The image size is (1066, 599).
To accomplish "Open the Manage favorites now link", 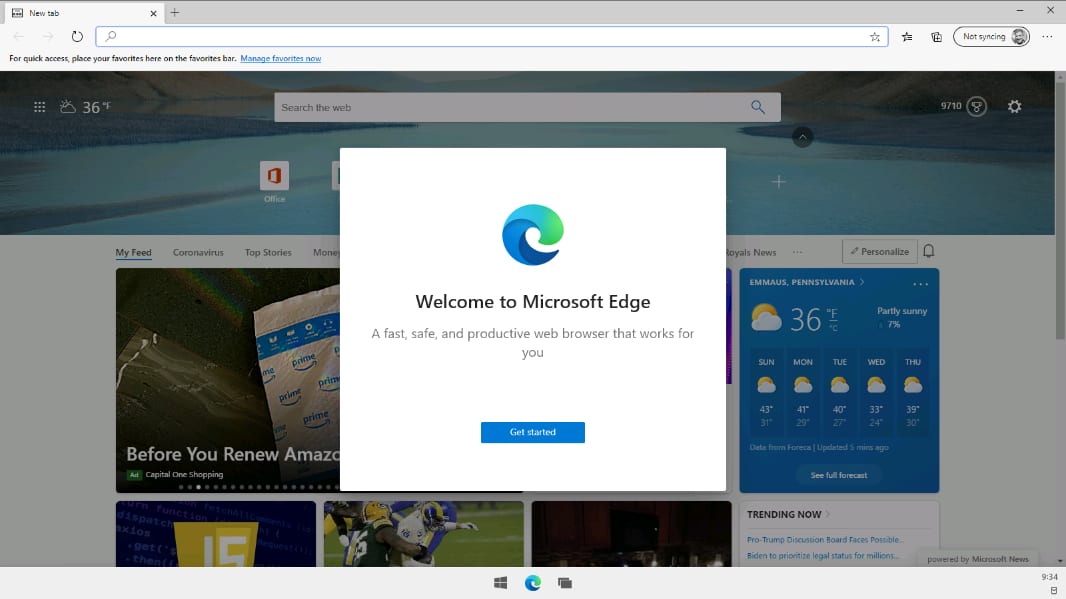I will pyautogui.click(x=280, y=59).
